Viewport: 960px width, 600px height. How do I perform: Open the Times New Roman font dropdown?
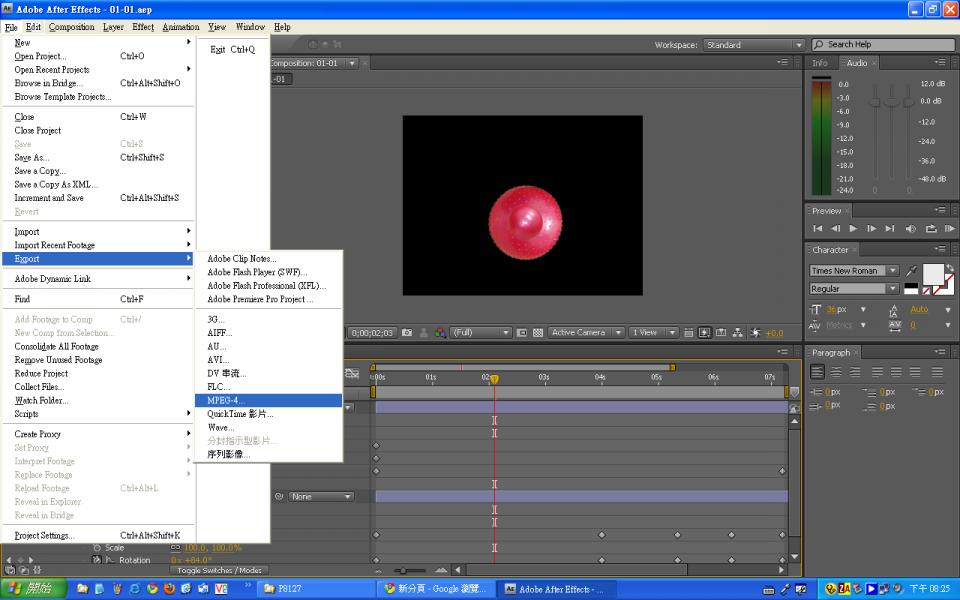892,271
